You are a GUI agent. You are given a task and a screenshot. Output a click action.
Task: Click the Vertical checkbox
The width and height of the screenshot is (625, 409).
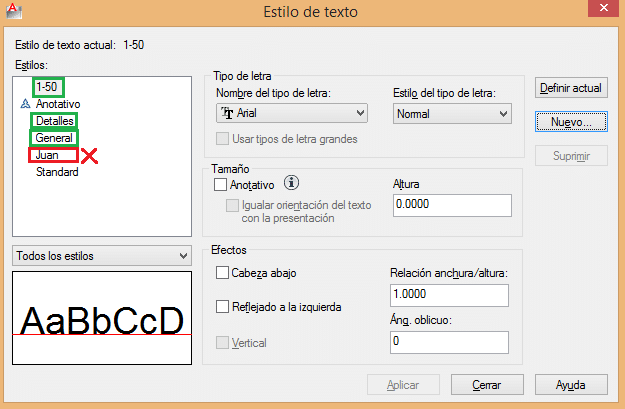222,342
